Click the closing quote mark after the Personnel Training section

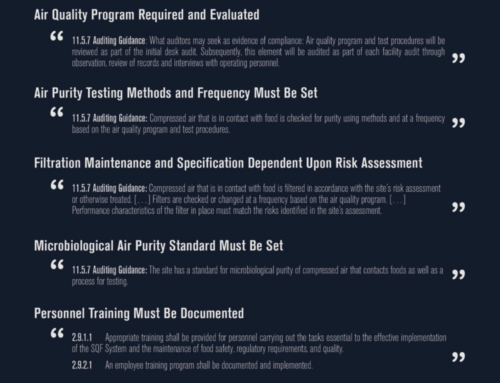(x=458, y=357)
